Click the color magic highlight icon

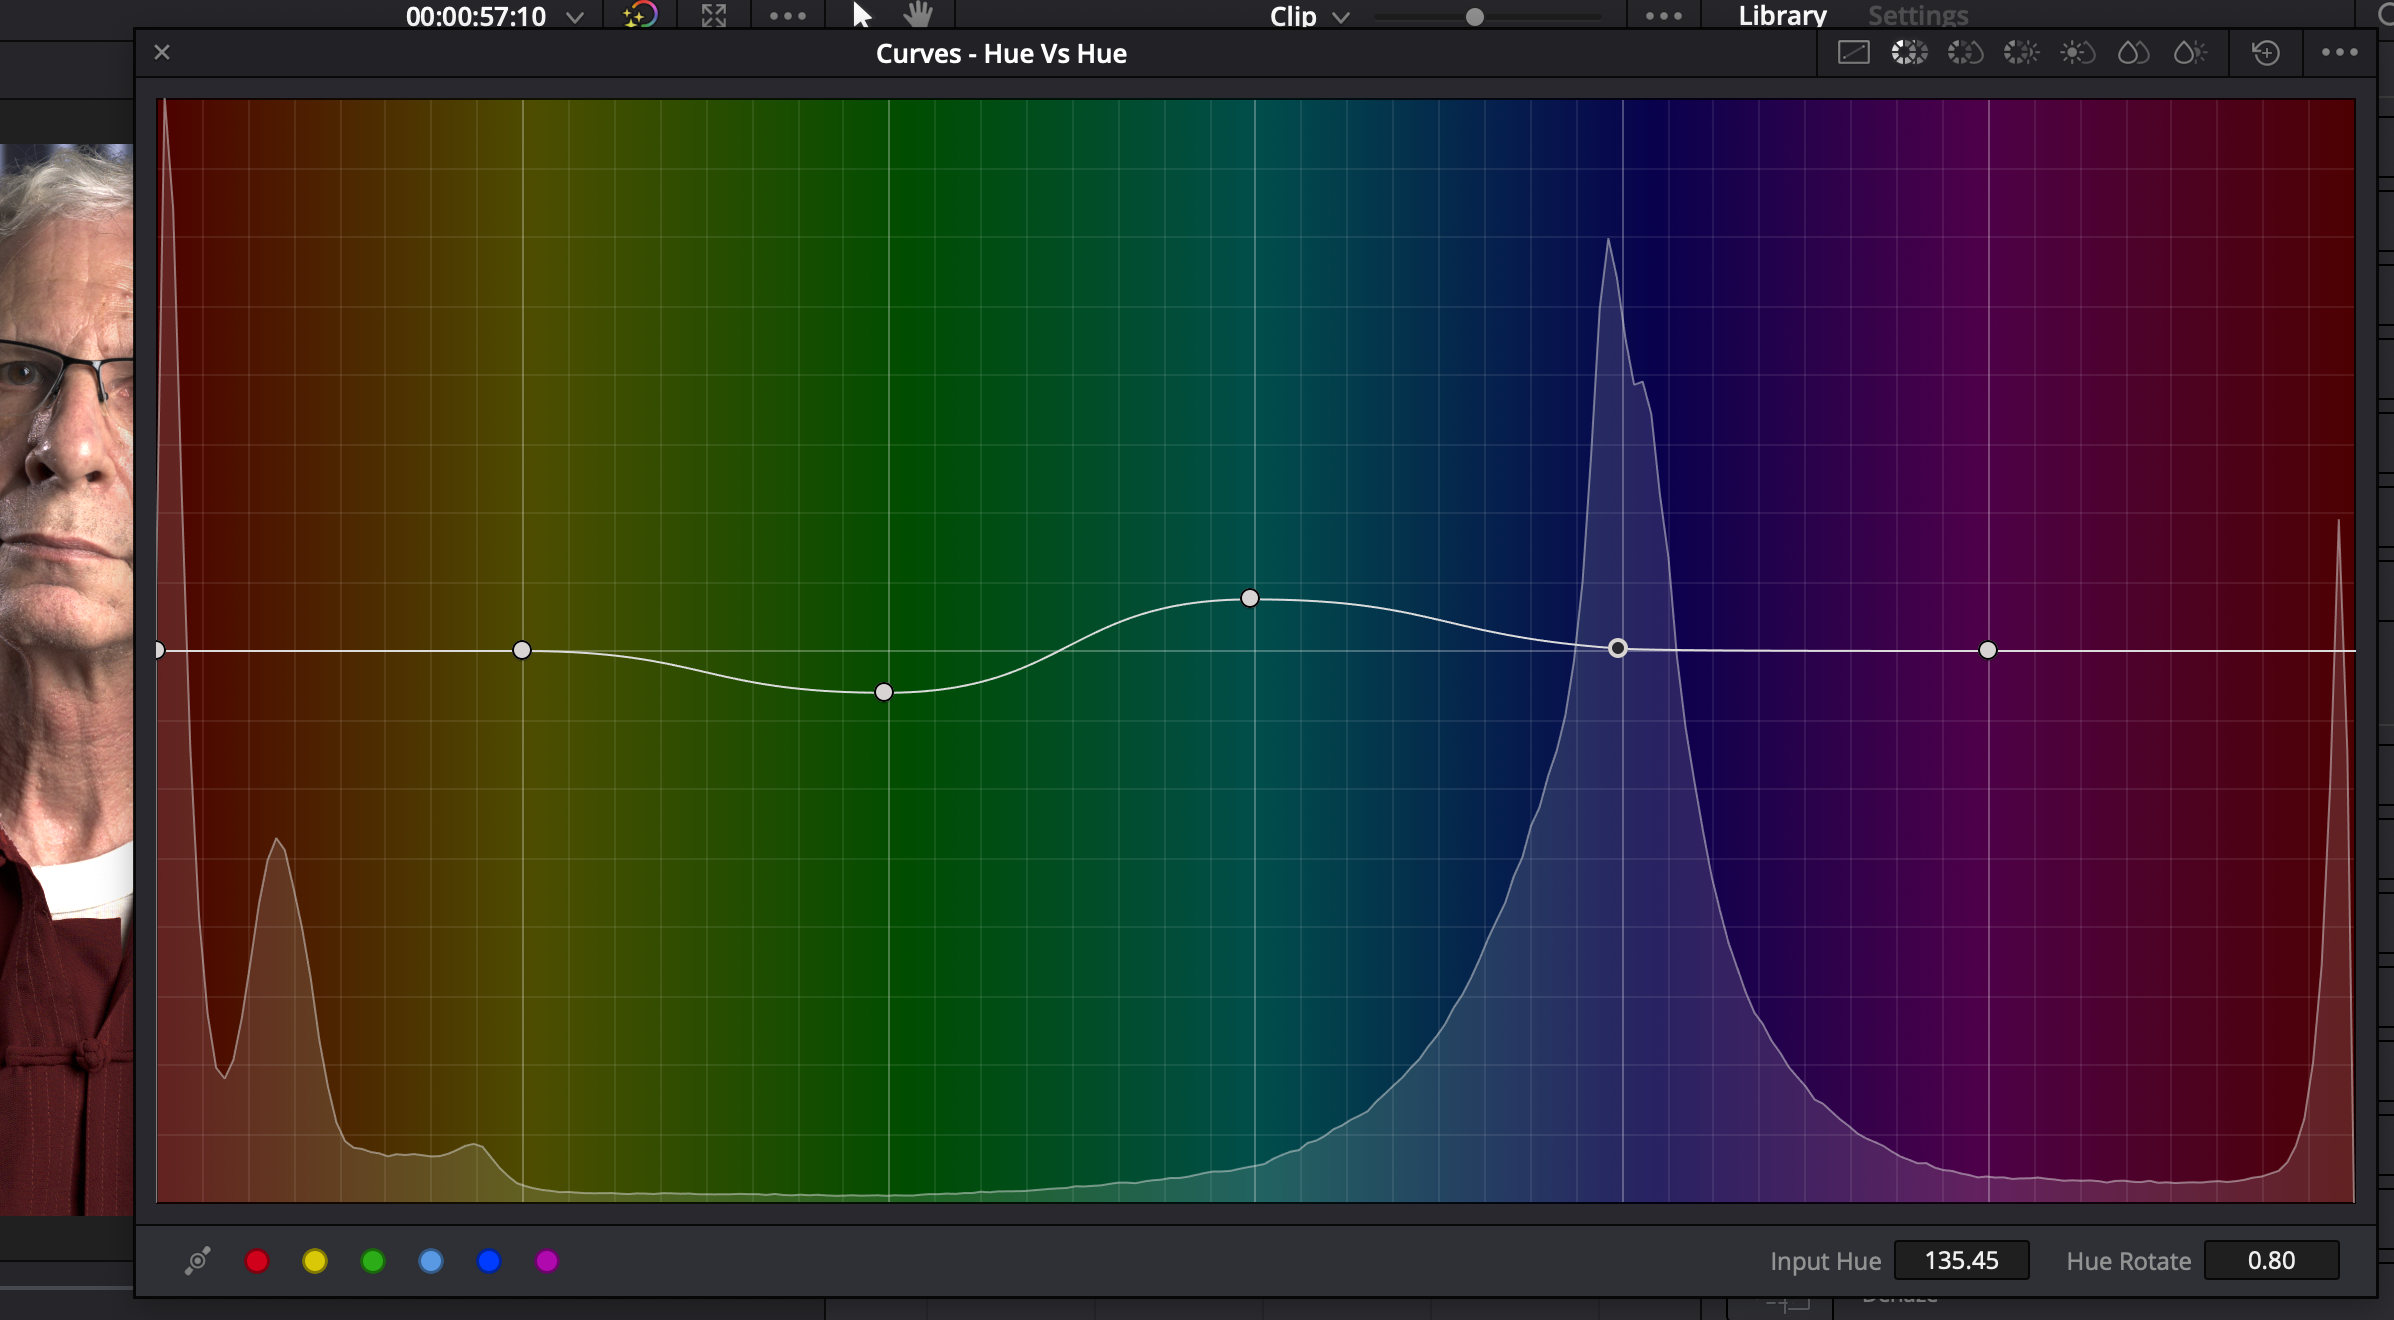click(640, 15)
